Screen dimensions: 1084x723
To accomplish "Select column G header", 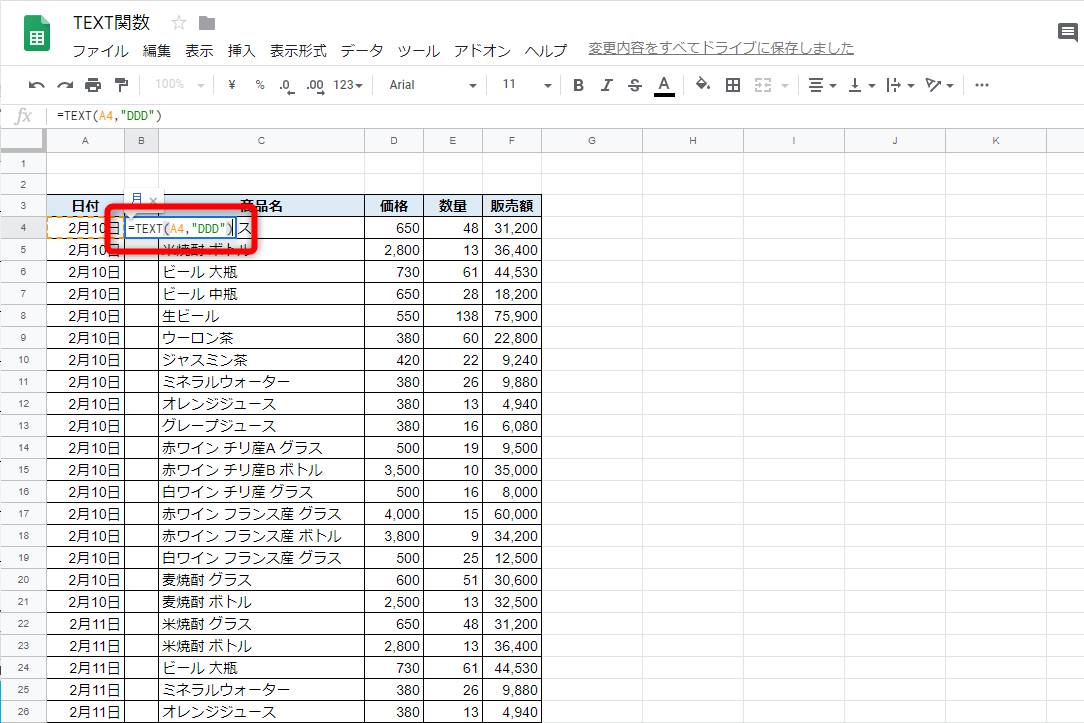I will click(592, 140).
